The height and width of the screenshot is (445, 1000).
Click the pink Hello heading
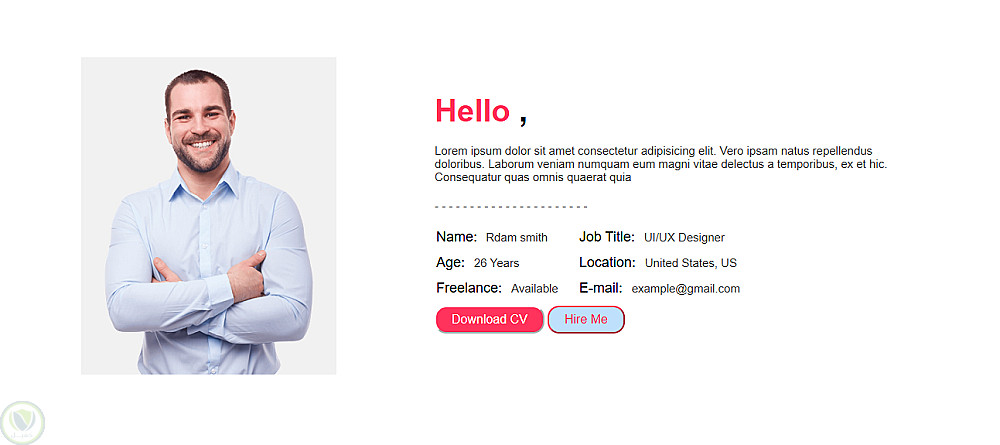tap(472, 111)
